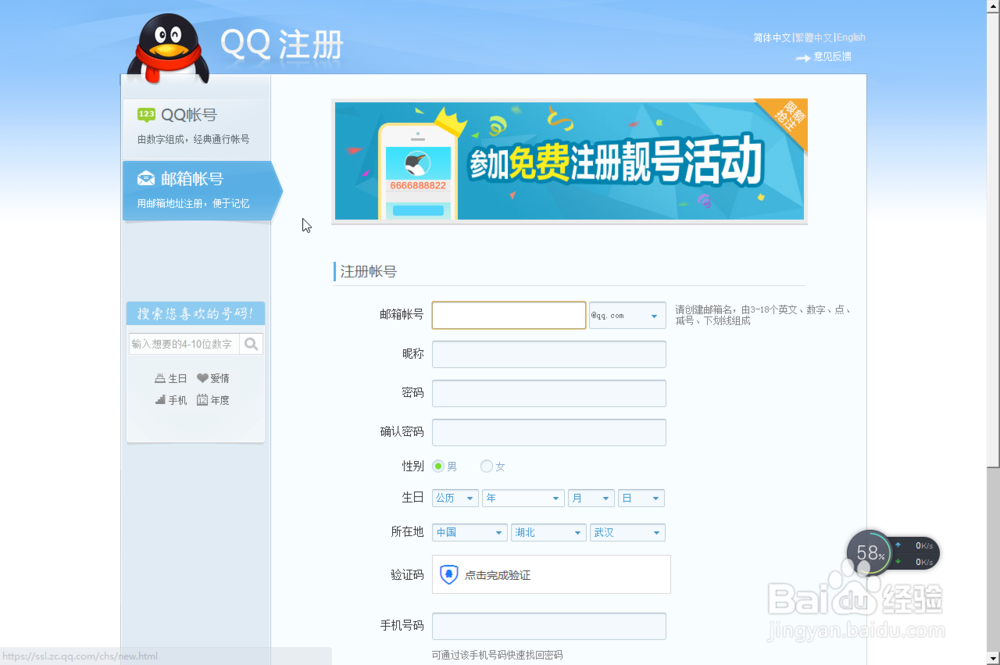Screen dimensions: 1000x665
Task: Select the 男 gender radio button
Action: (438, 467)
